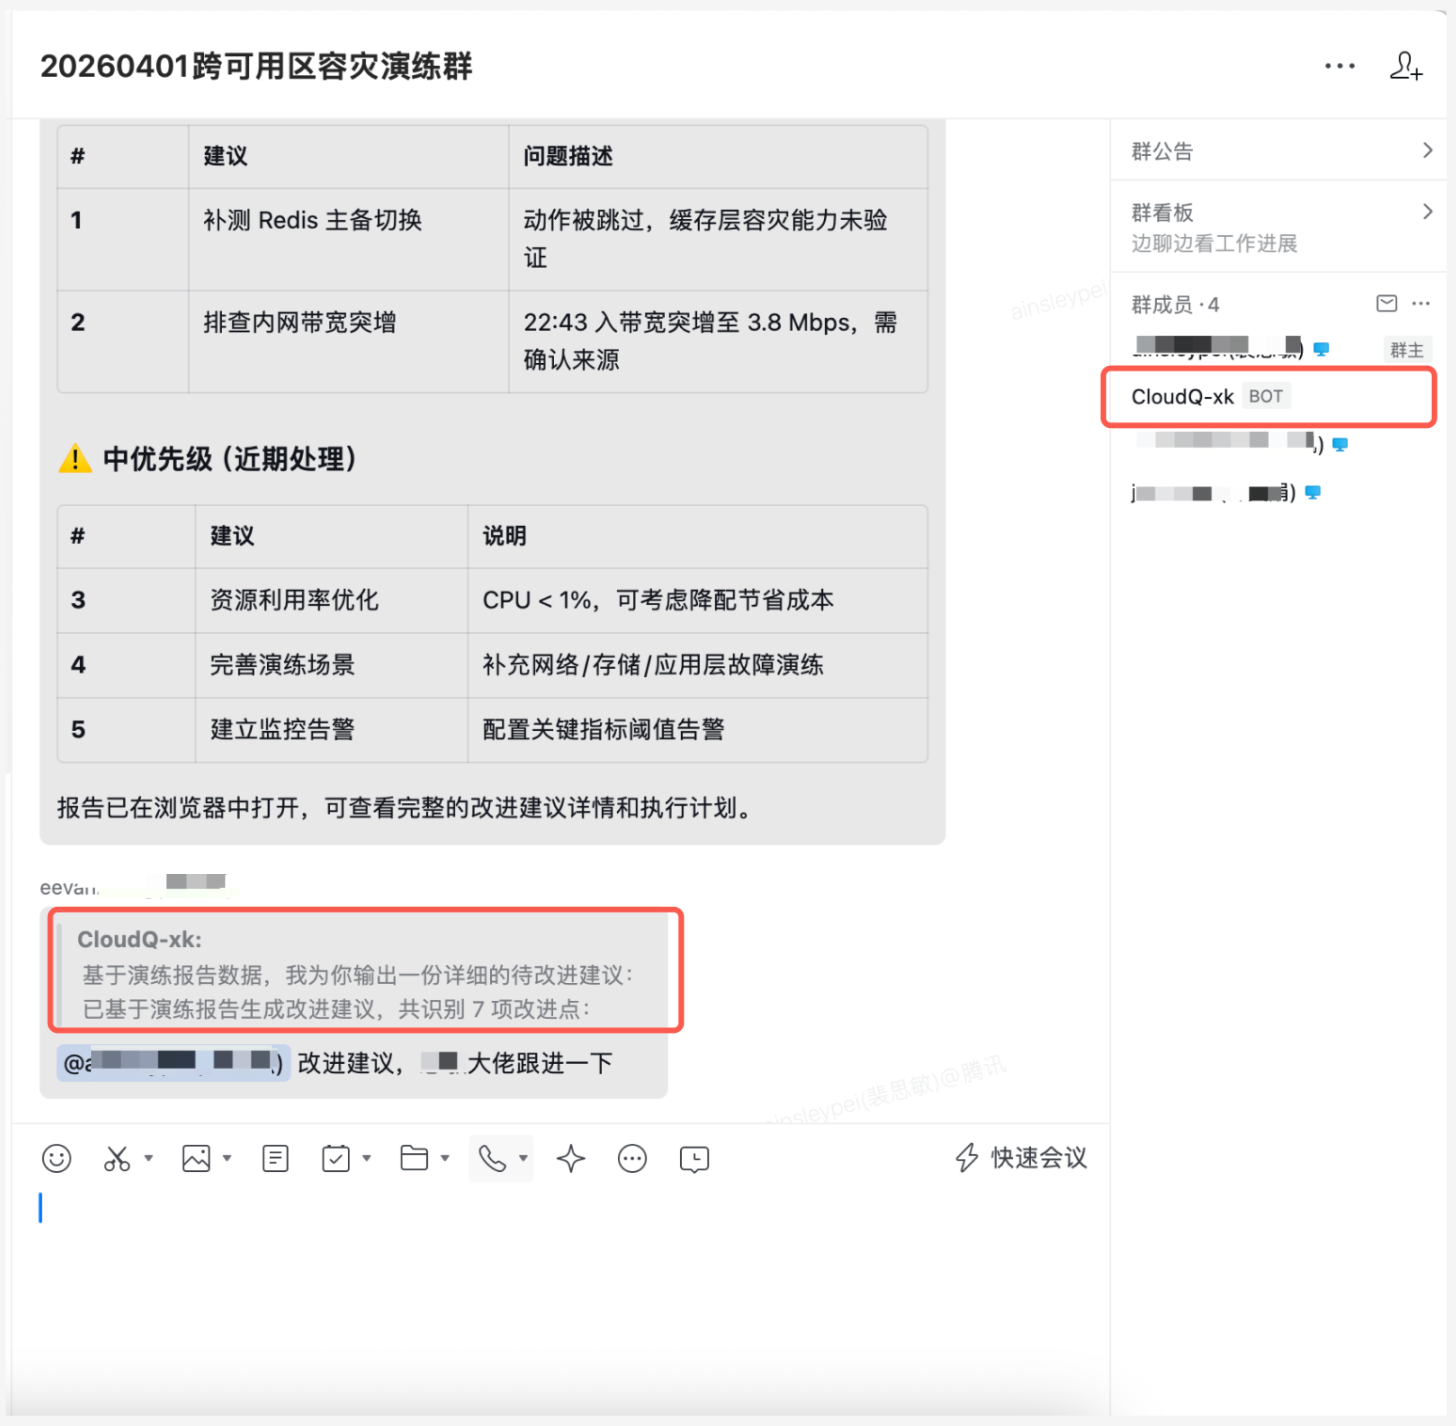The height and width of the screenshot is (1426, 1456).
Task: Click the scheduled message clock icon
Action: 694,1158
